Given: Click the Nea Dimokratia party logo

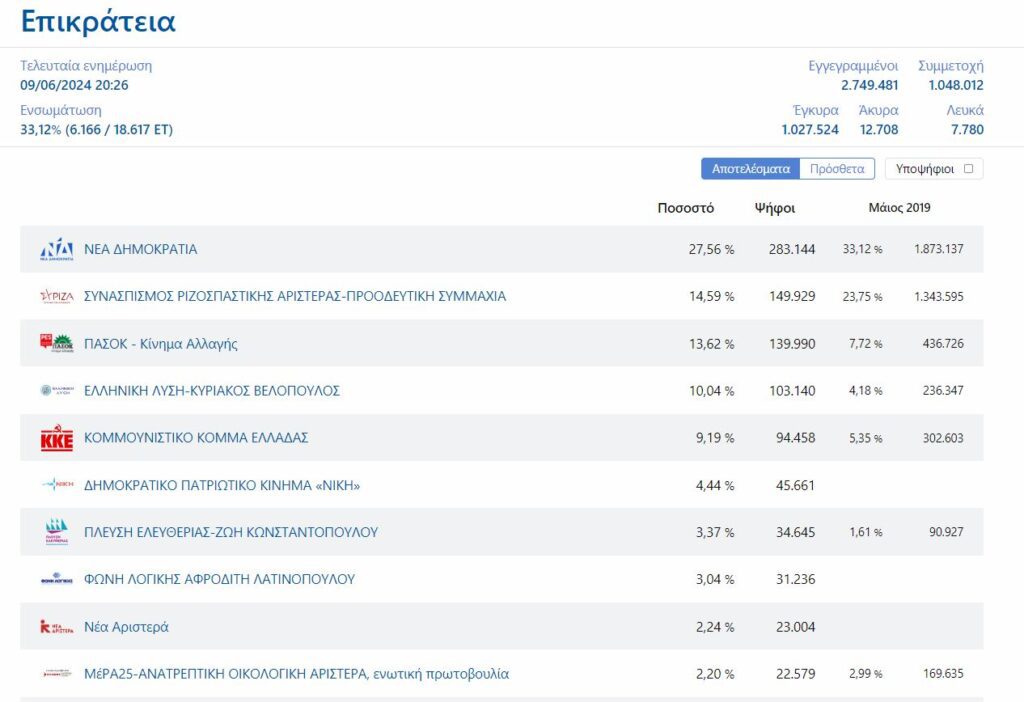Looking at the screenshot, I should pyautogui.click(x=57, y=249).
